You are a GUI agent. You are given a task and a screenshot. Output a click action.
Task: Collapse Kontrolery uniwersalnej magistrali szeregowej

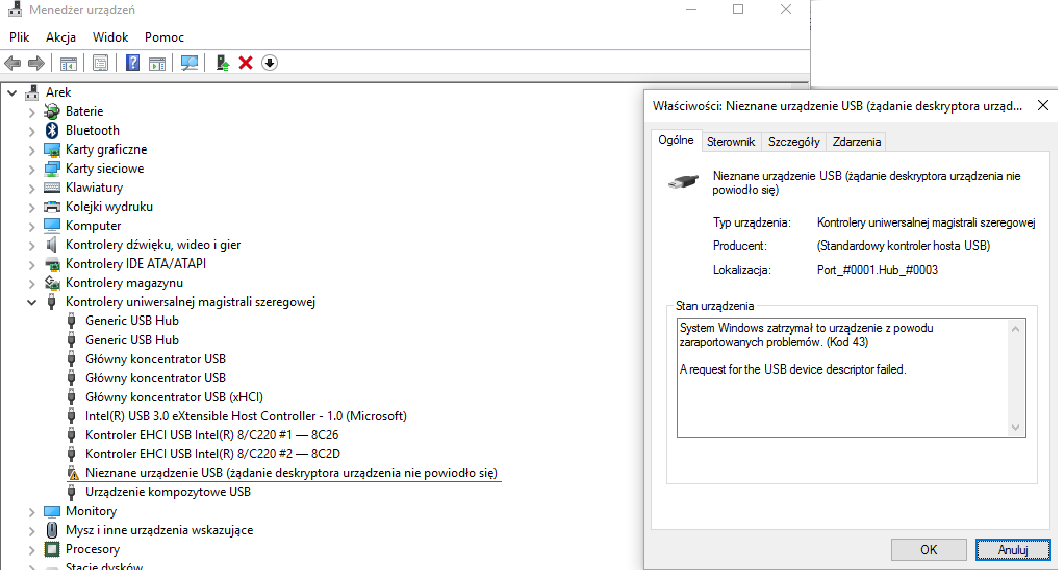tap(31, 302)
